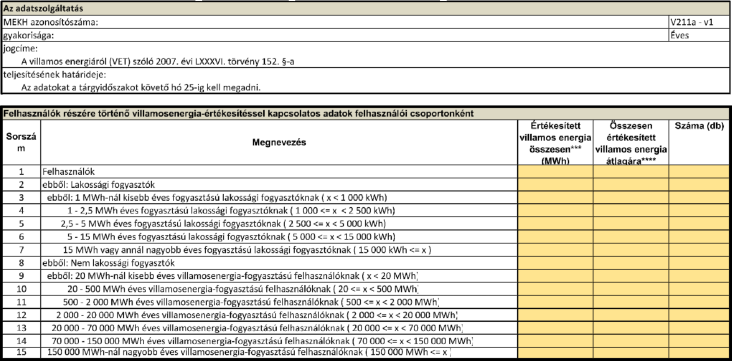Click the 'gyakorisága:' label cell
This screenshot has width=732, height=361.
pos(335,35)
